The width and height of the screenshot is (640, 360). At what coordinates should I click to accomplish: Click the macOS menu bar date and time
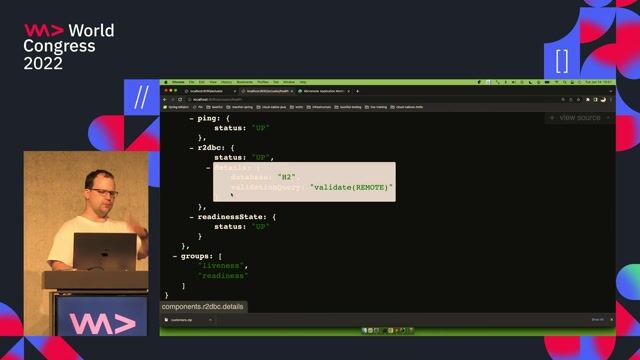pos(599,82)
